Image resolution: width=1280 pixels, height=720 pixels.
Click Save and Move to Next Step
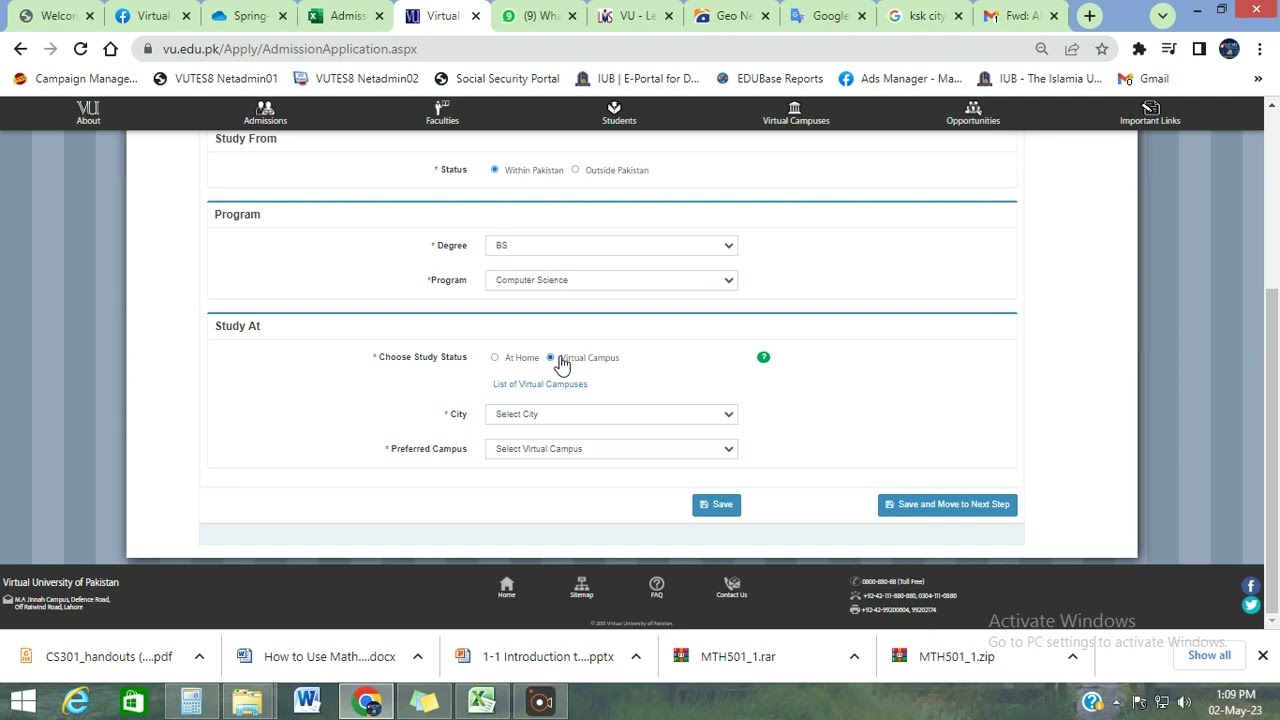[947, 505]
